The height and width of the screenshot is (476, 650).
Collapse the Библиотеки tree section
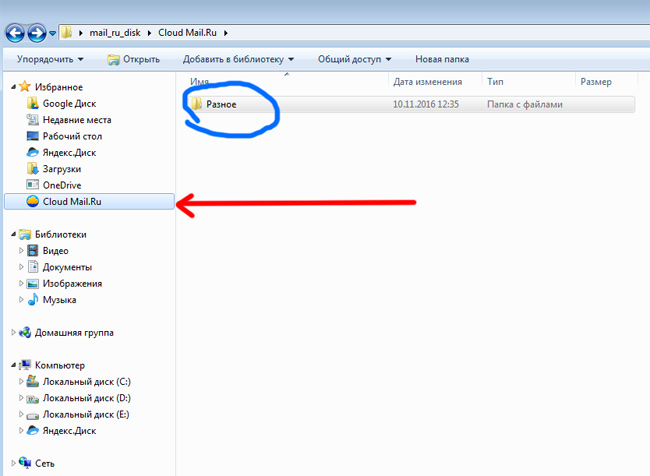pyautogui.click(x=13, y=234)
